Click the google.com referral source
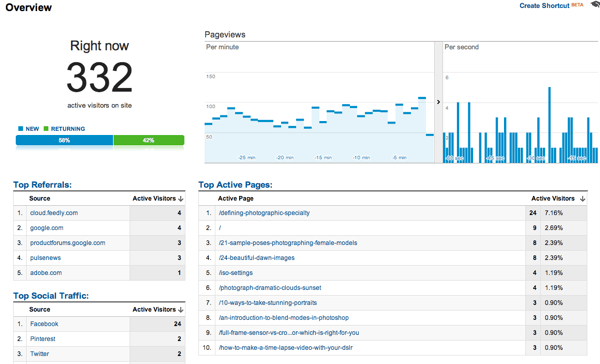 pos(47,228)
